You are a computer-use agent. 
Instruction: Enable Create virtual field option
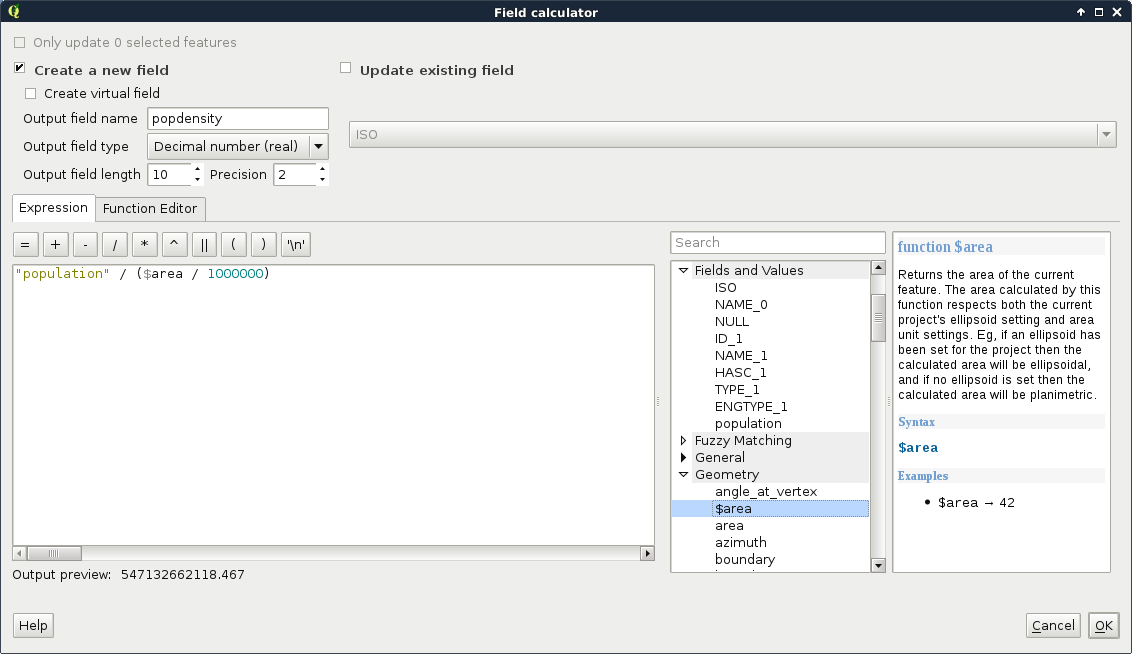click(31, 93)
